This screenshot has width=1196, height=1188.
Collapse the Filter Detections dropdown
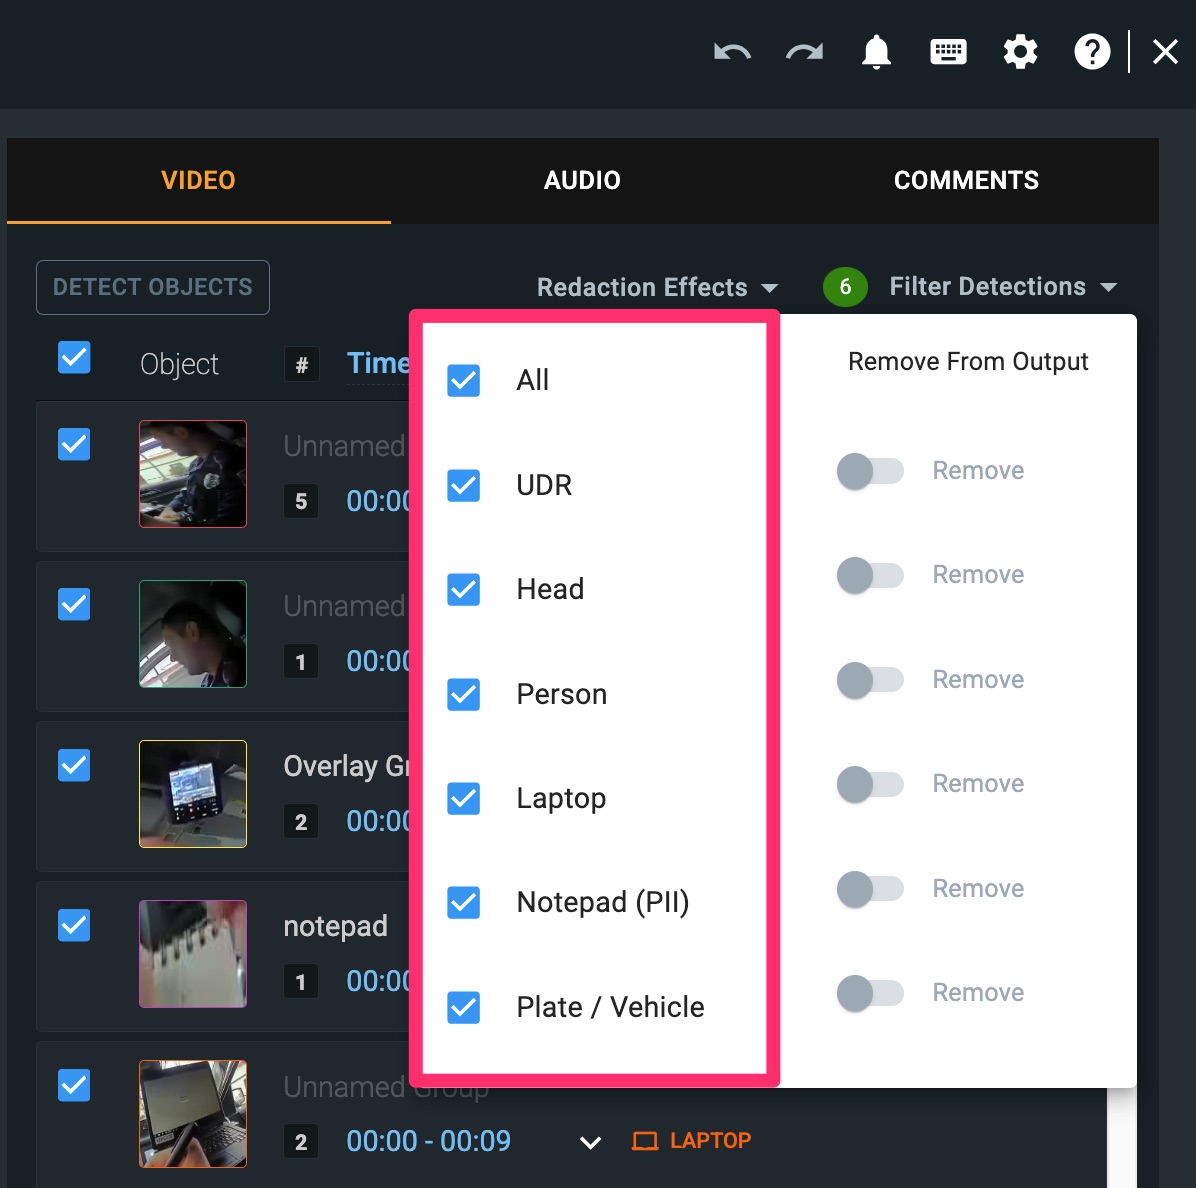(x=1002, y=287)
